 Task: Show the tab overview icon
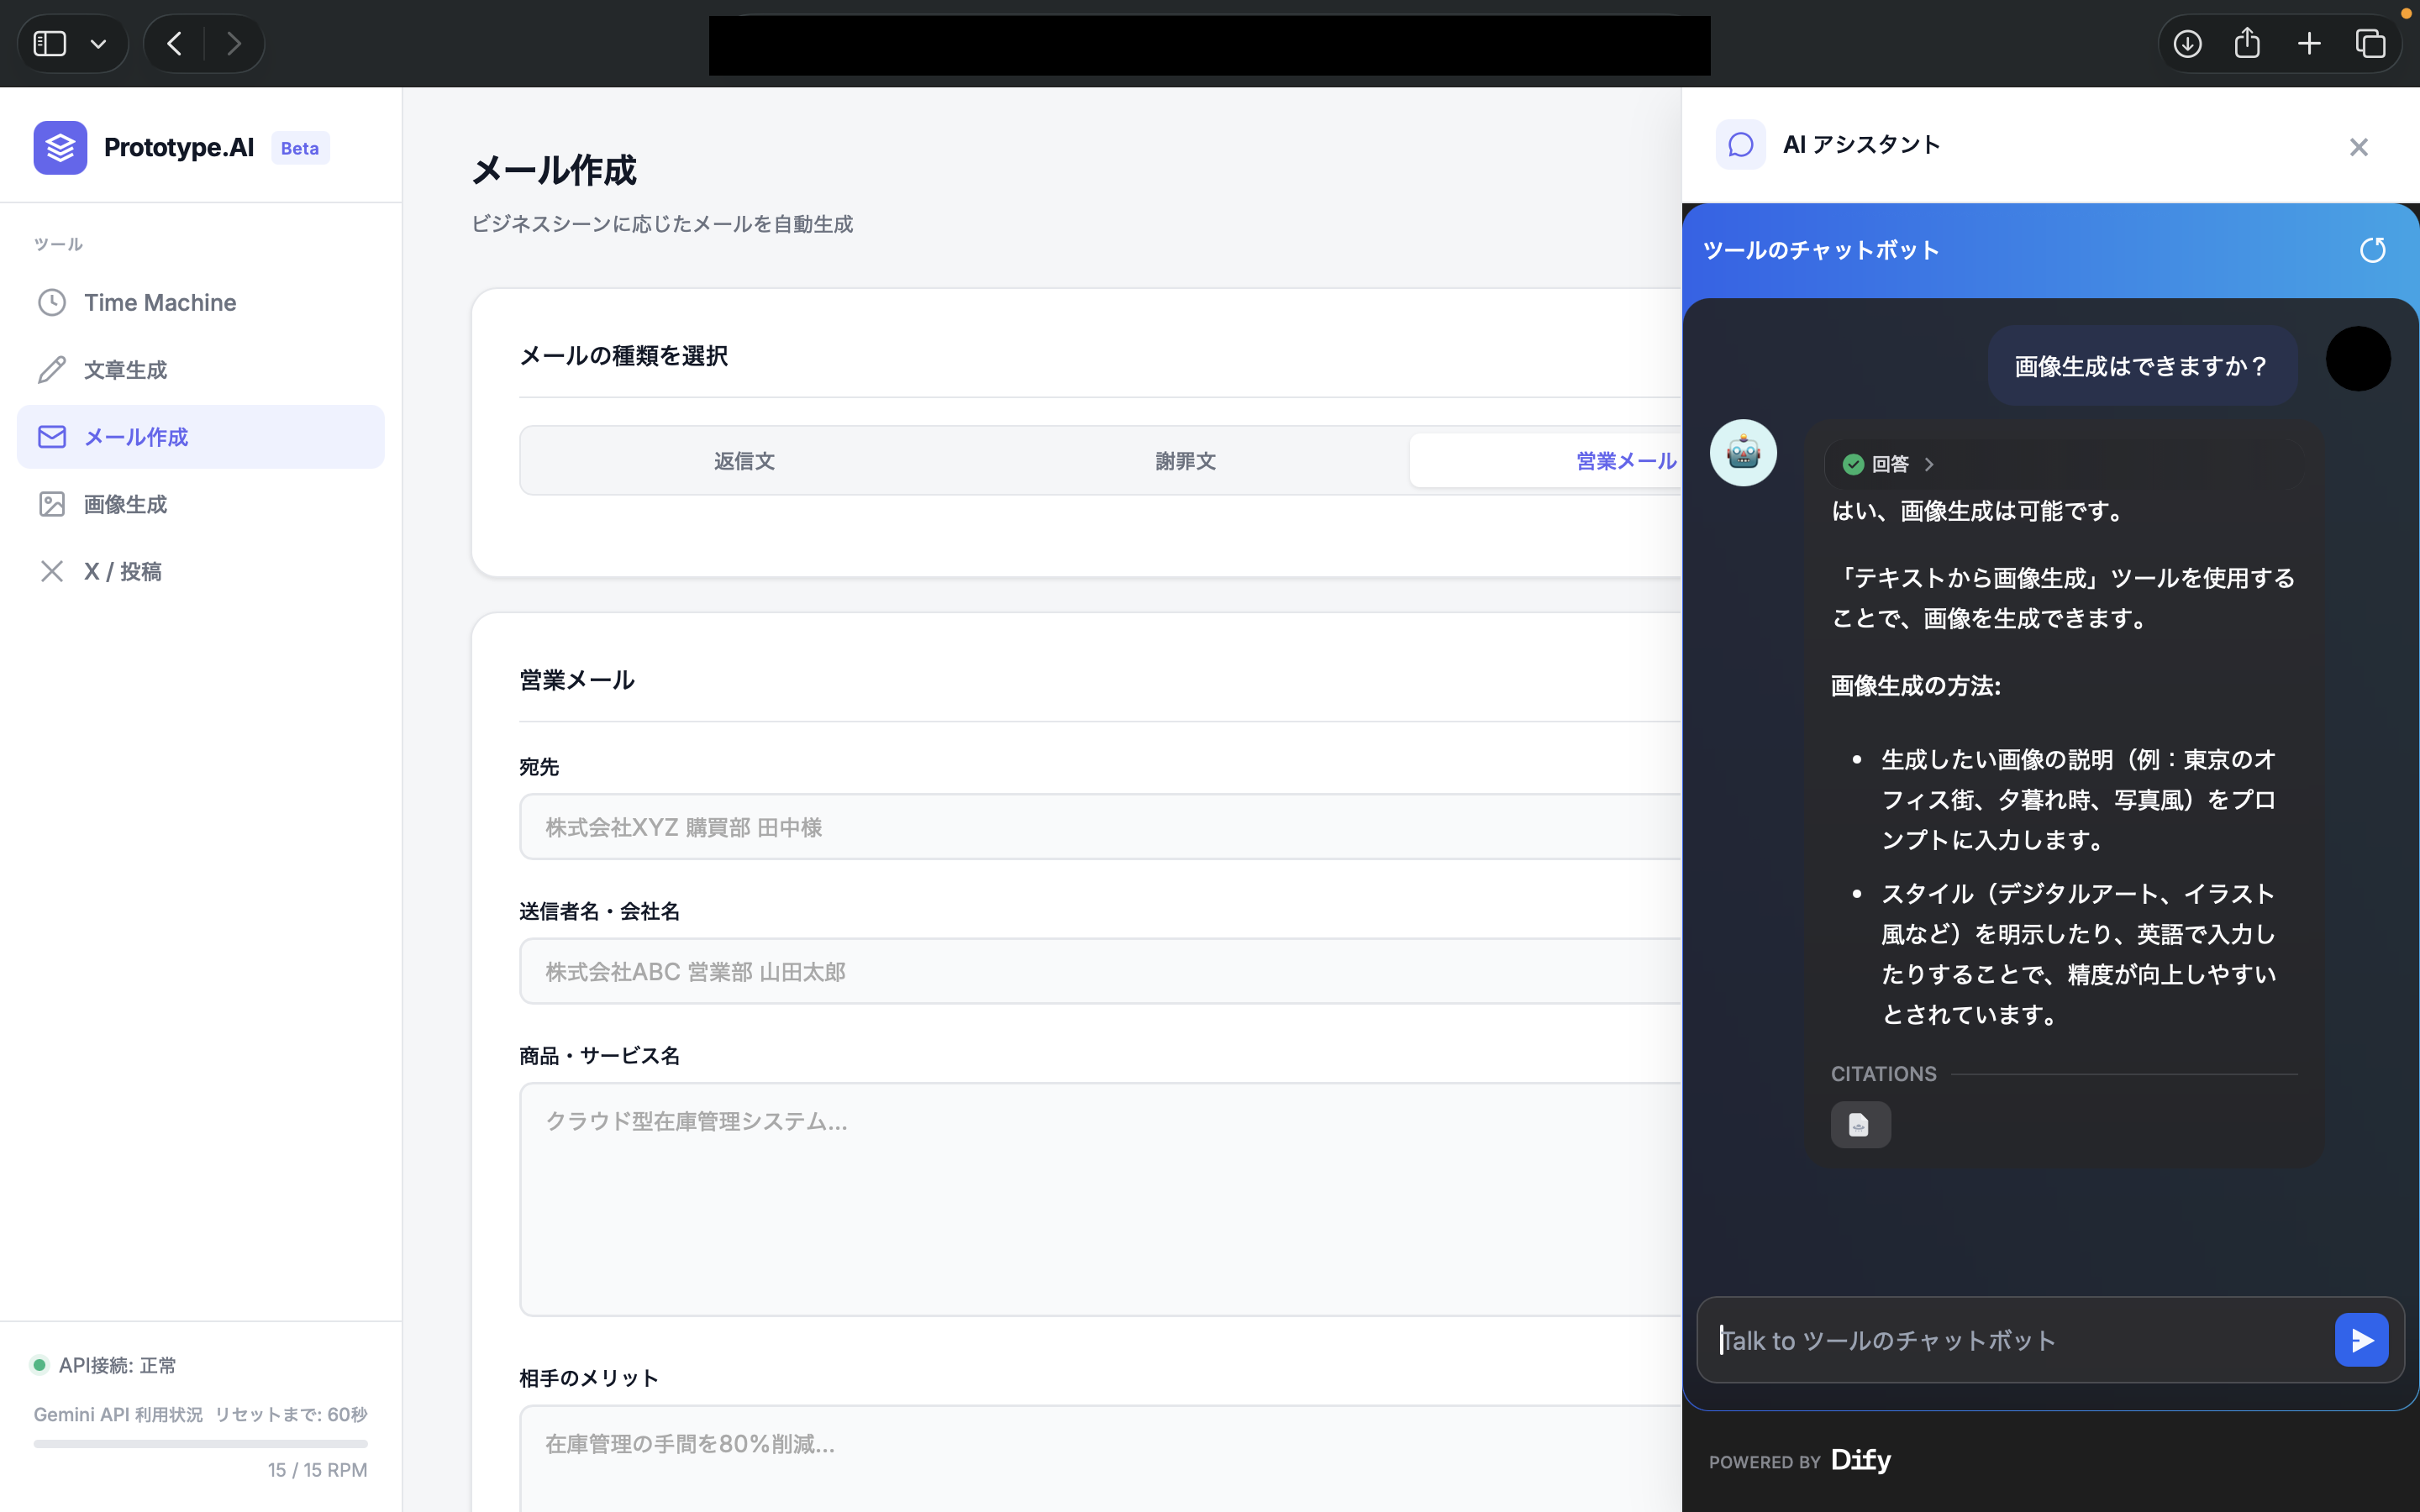(2370, 43)
